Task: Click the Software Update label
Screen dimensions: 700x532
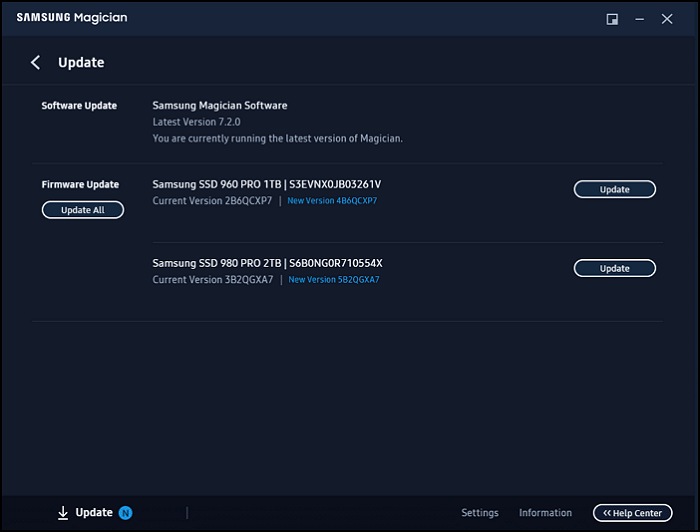Action: (79, 106)
